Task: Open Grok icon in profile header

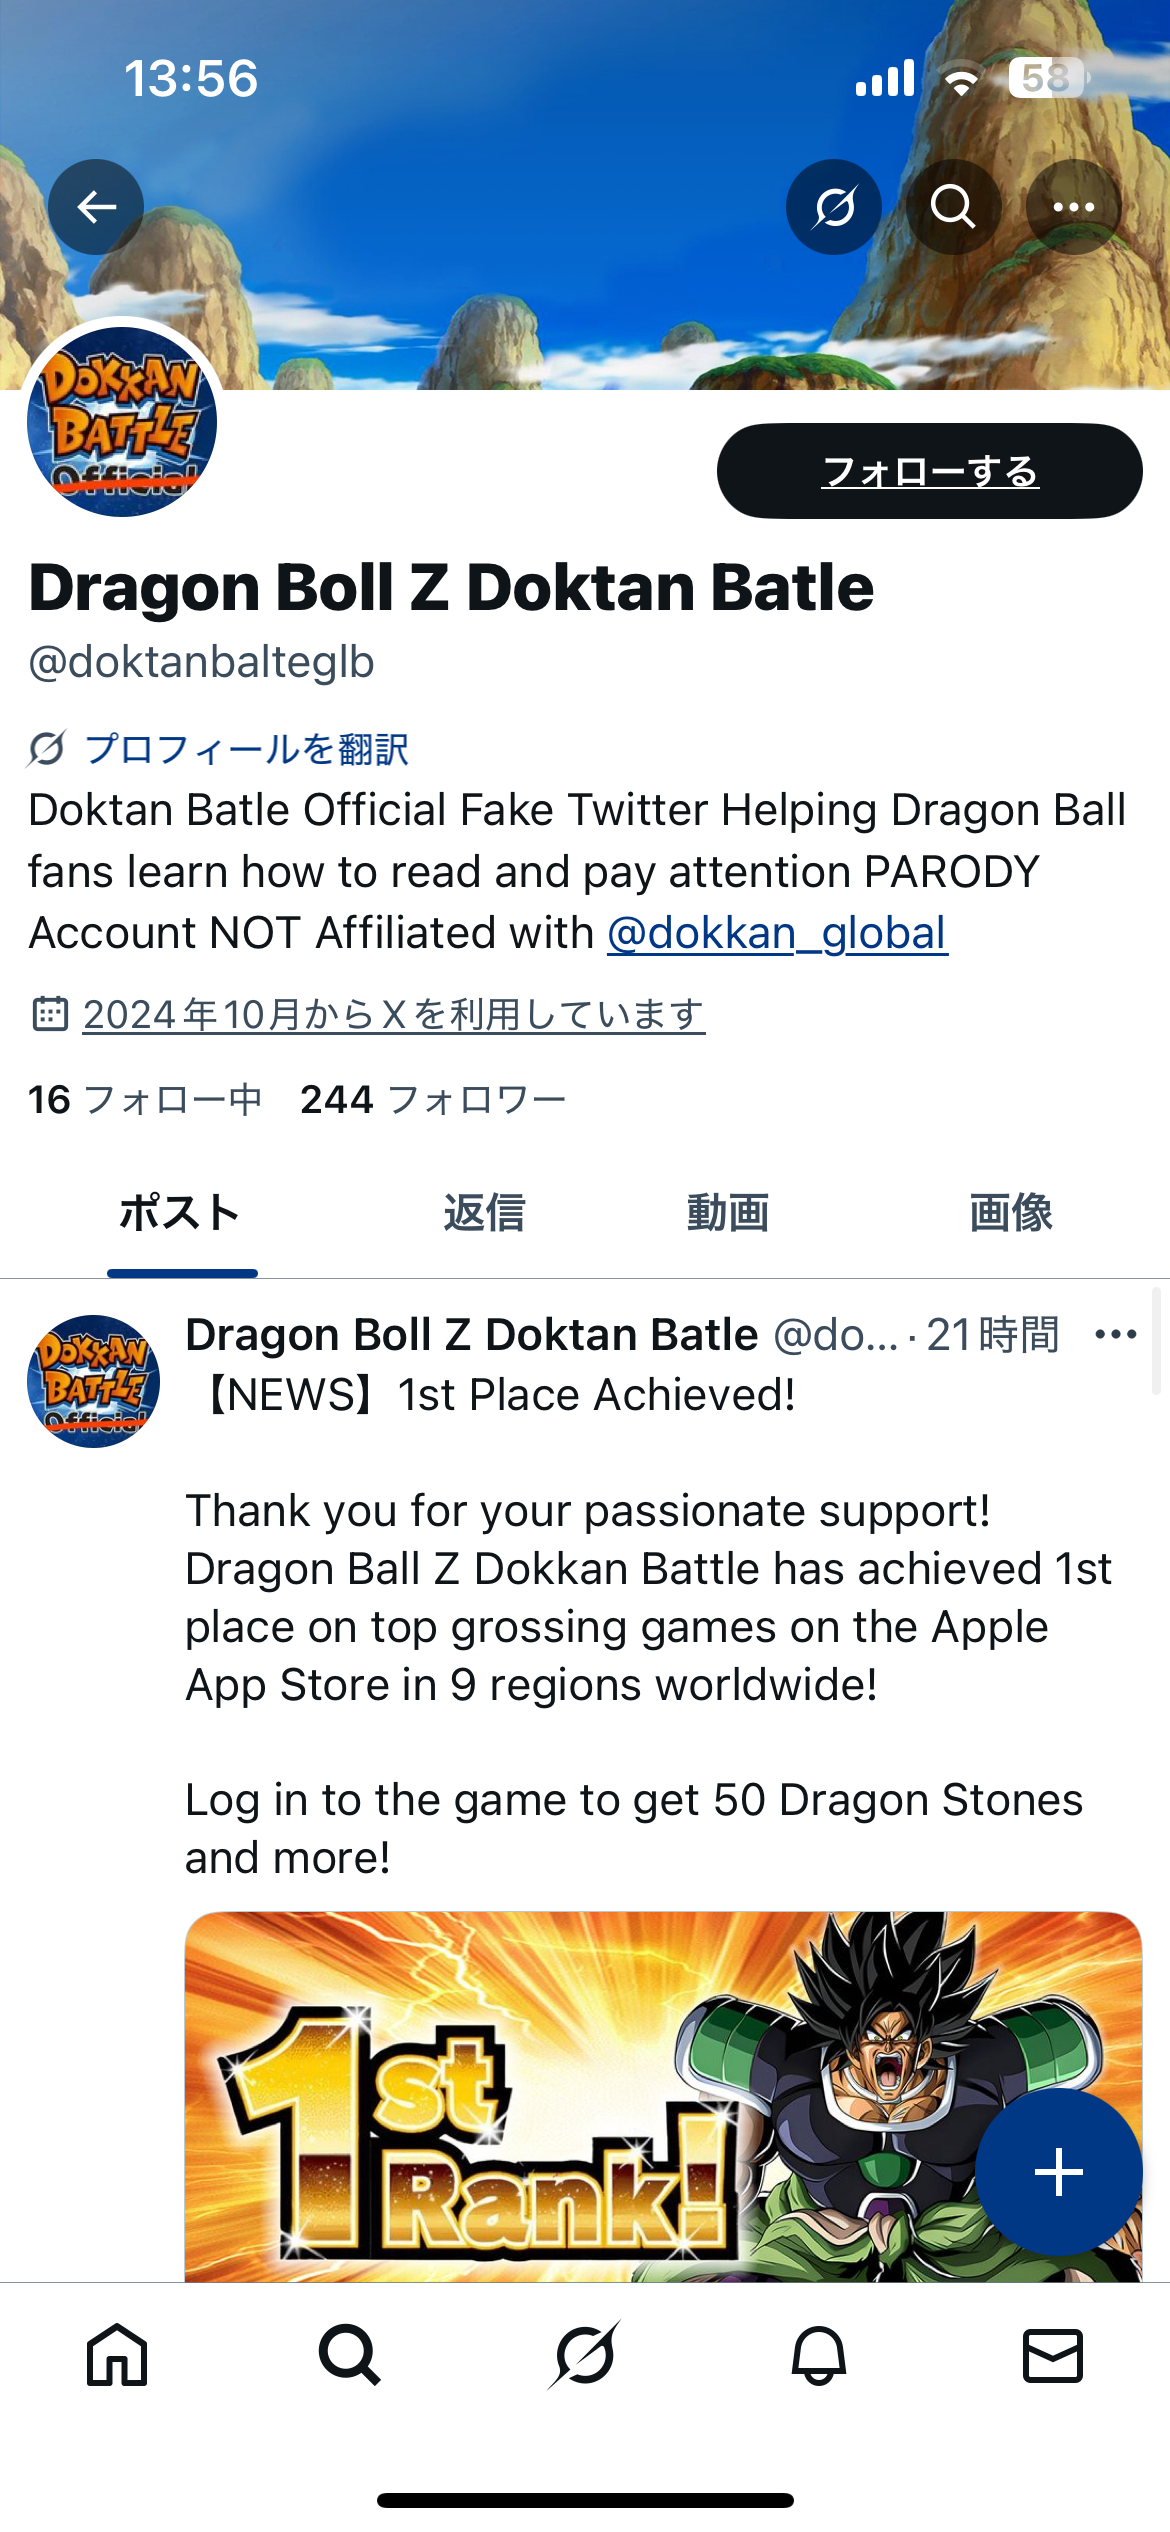Action: [834, 207]
